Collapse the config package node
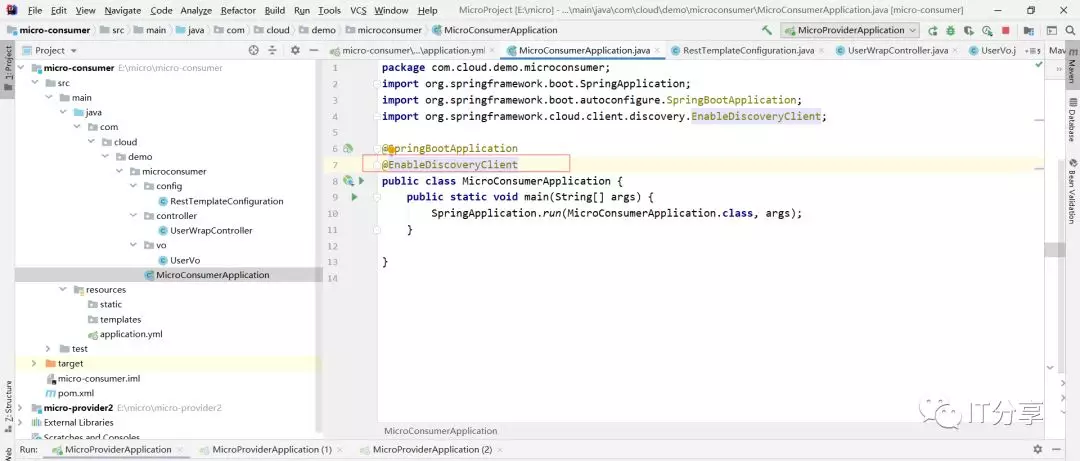The height and width of the screenshot is (461, 1080). (x=134, y=186)
